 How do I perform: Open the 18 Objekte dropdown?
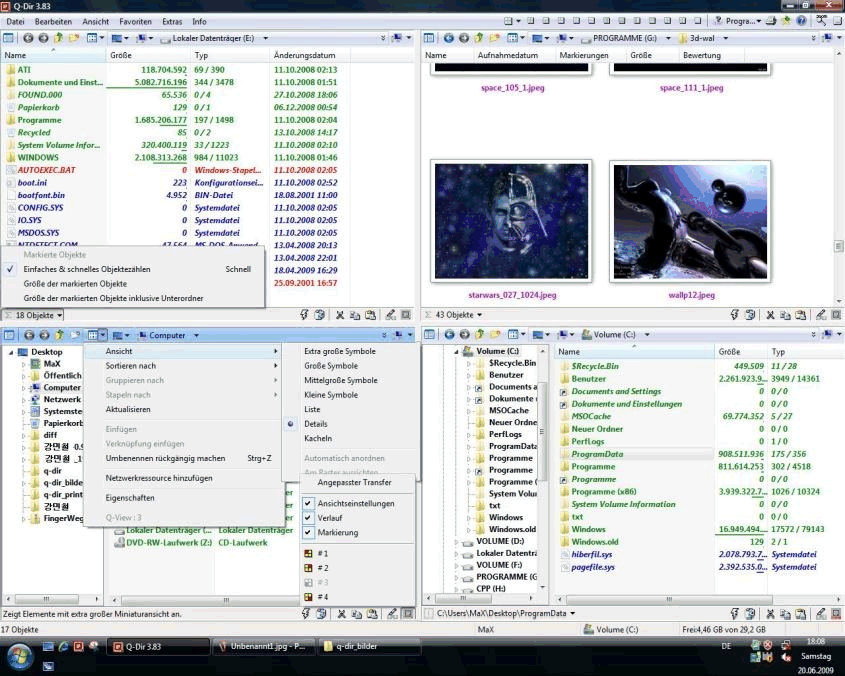click(x=33, y=315)
